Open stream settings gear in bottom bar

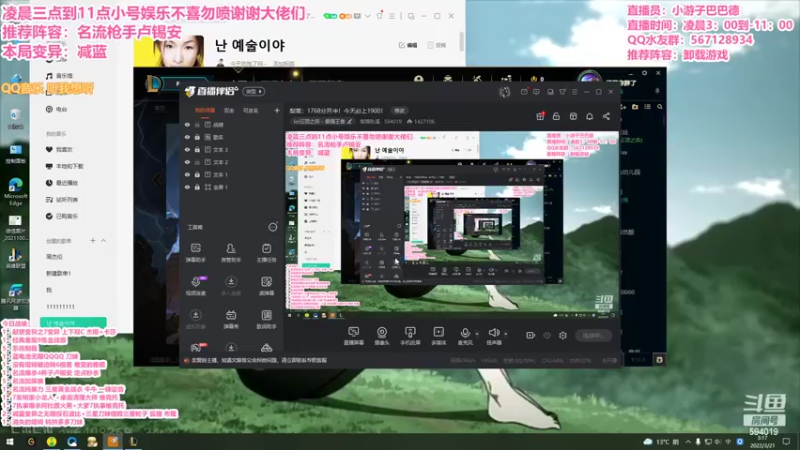click(x=563, y=335)
